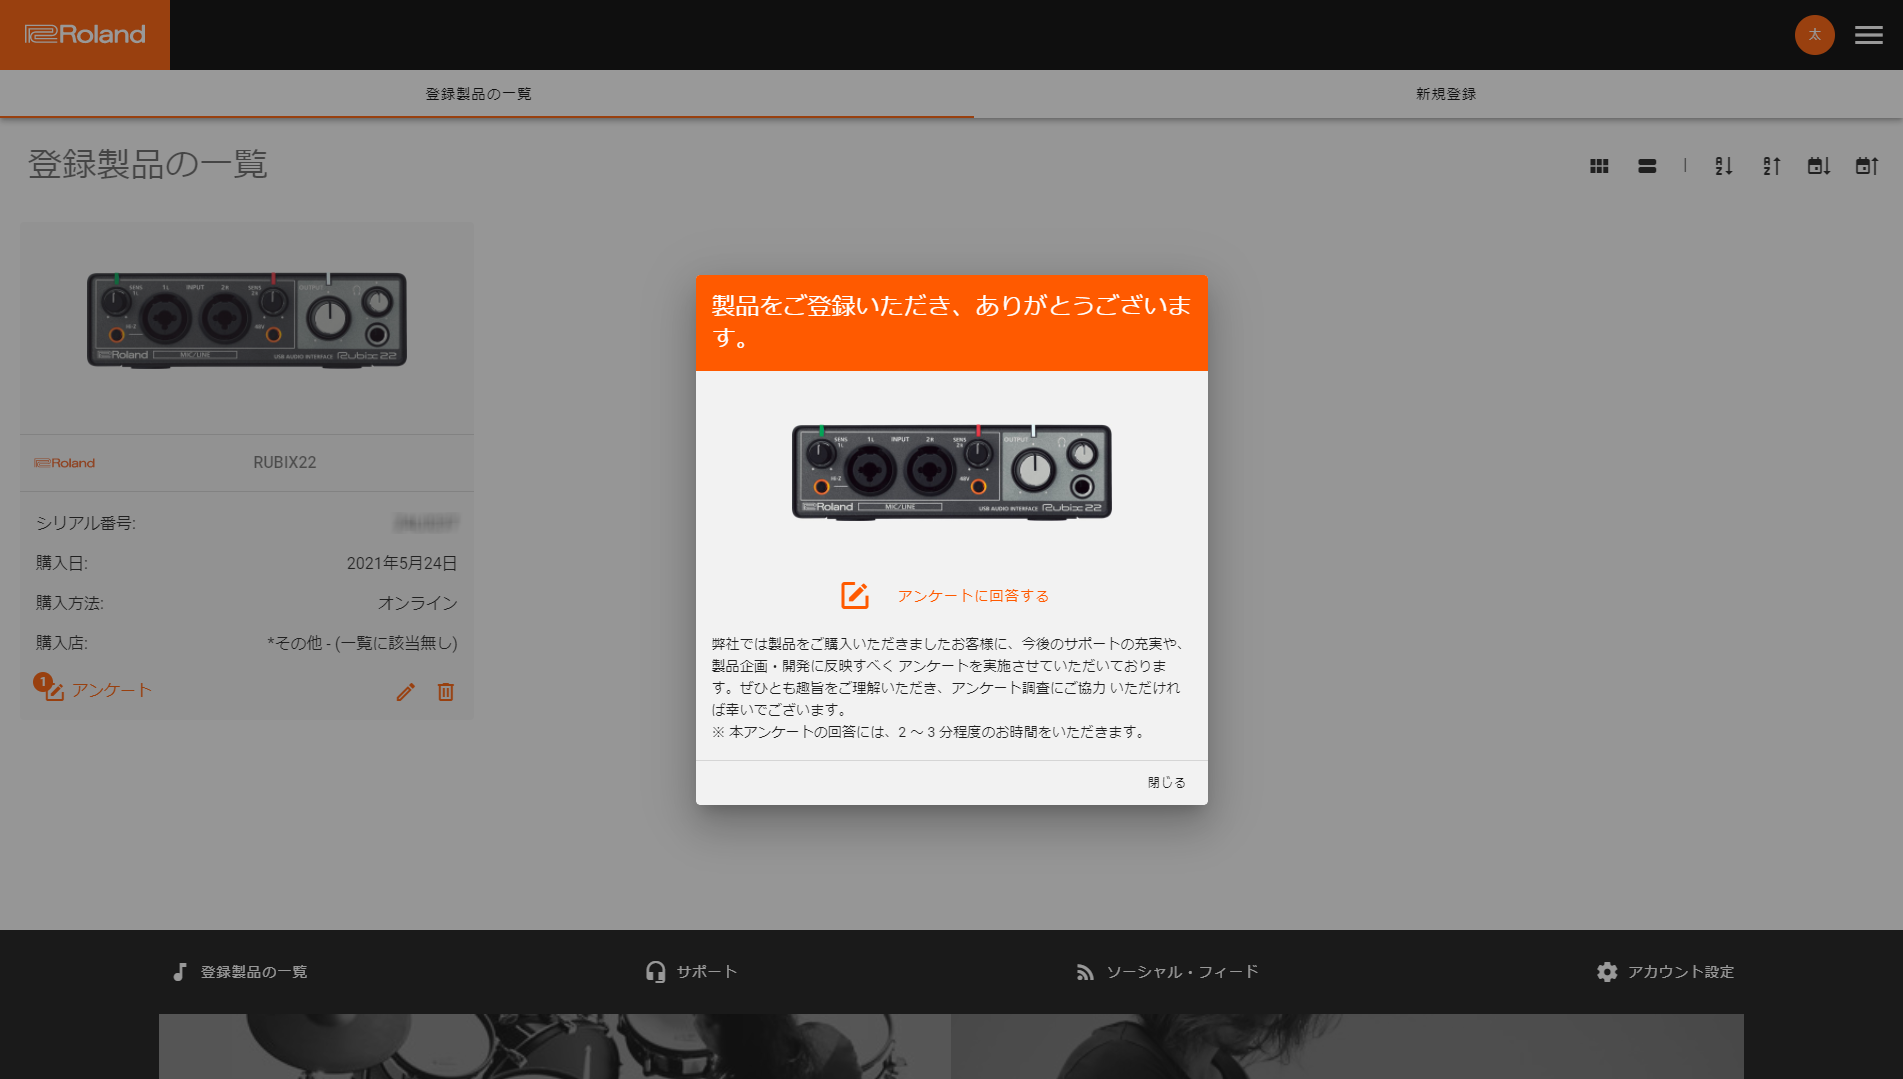Screen dimensions: 1903x1079
Task: Click the Roland logo in the header
Action: pos(85,34)
